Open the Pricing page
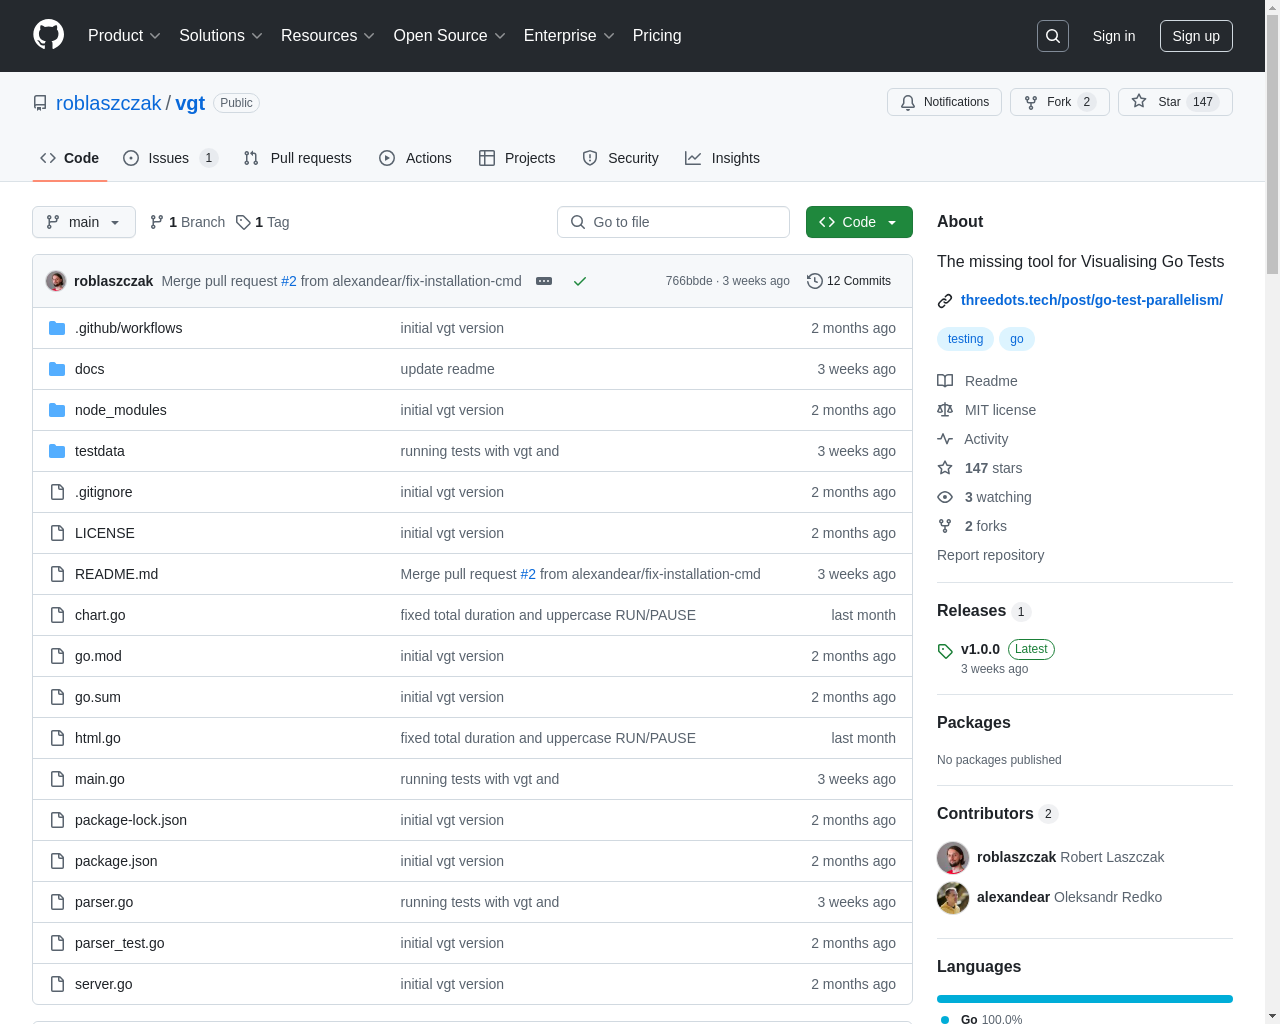Viewport: 1280px width, 1024px height. (657, 36)
